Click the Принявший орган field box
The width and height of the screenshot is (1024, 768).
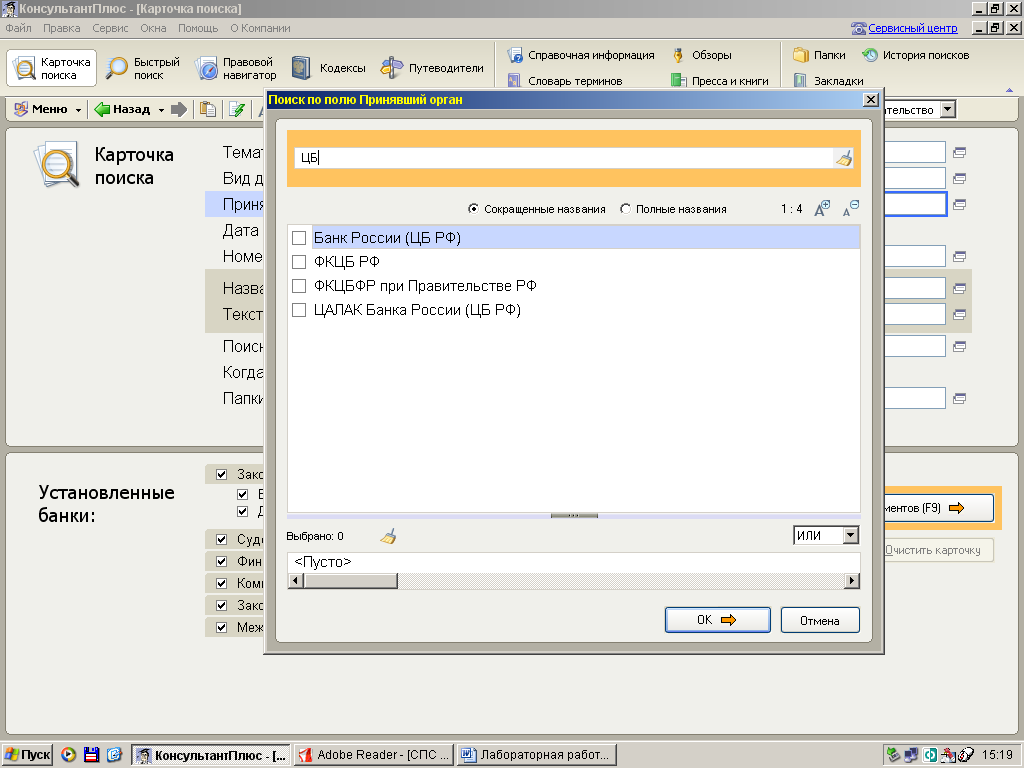916,204
